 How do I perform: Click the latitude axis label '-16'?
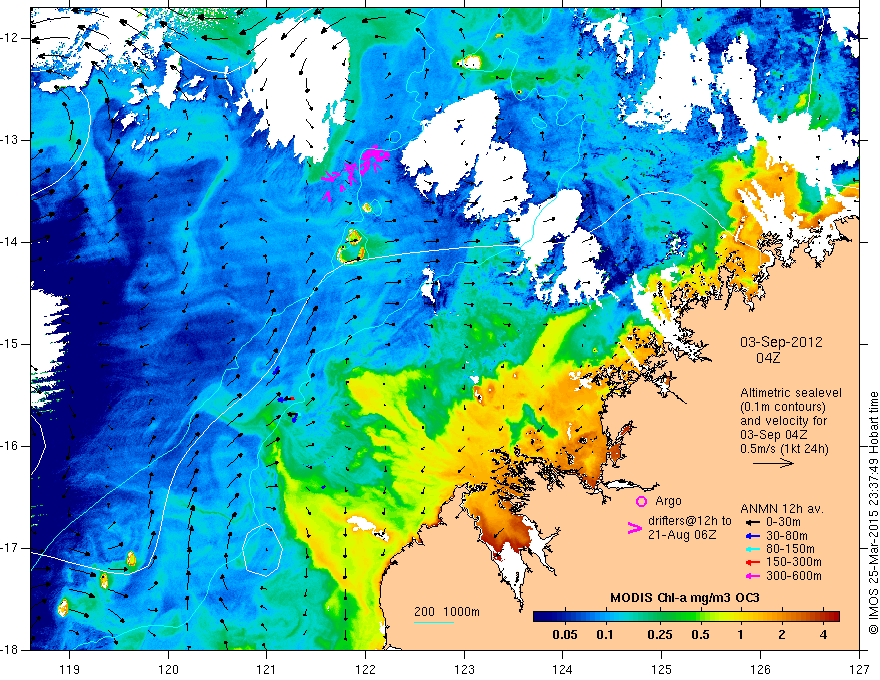tap(10, 446)
